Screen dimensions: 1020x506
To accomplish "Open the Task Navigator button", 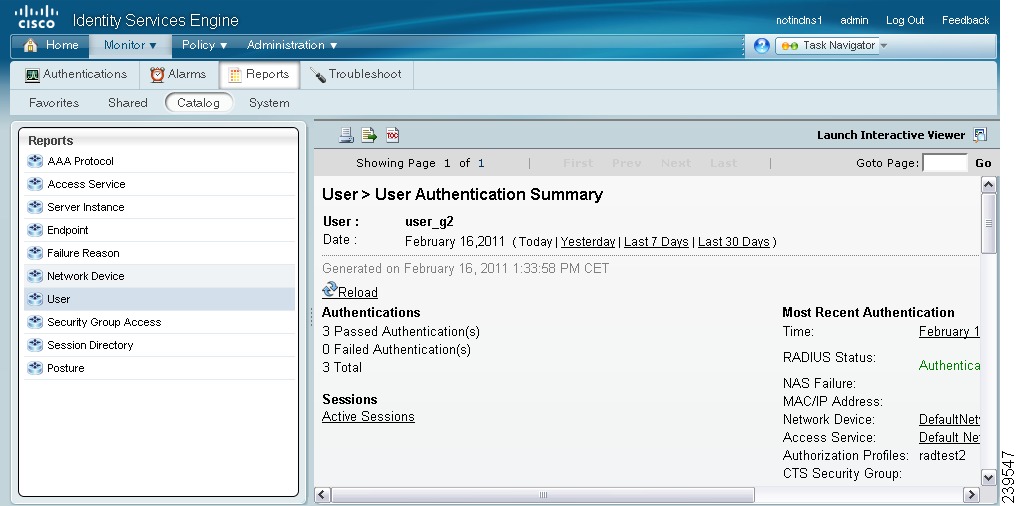I will (826, 46).
